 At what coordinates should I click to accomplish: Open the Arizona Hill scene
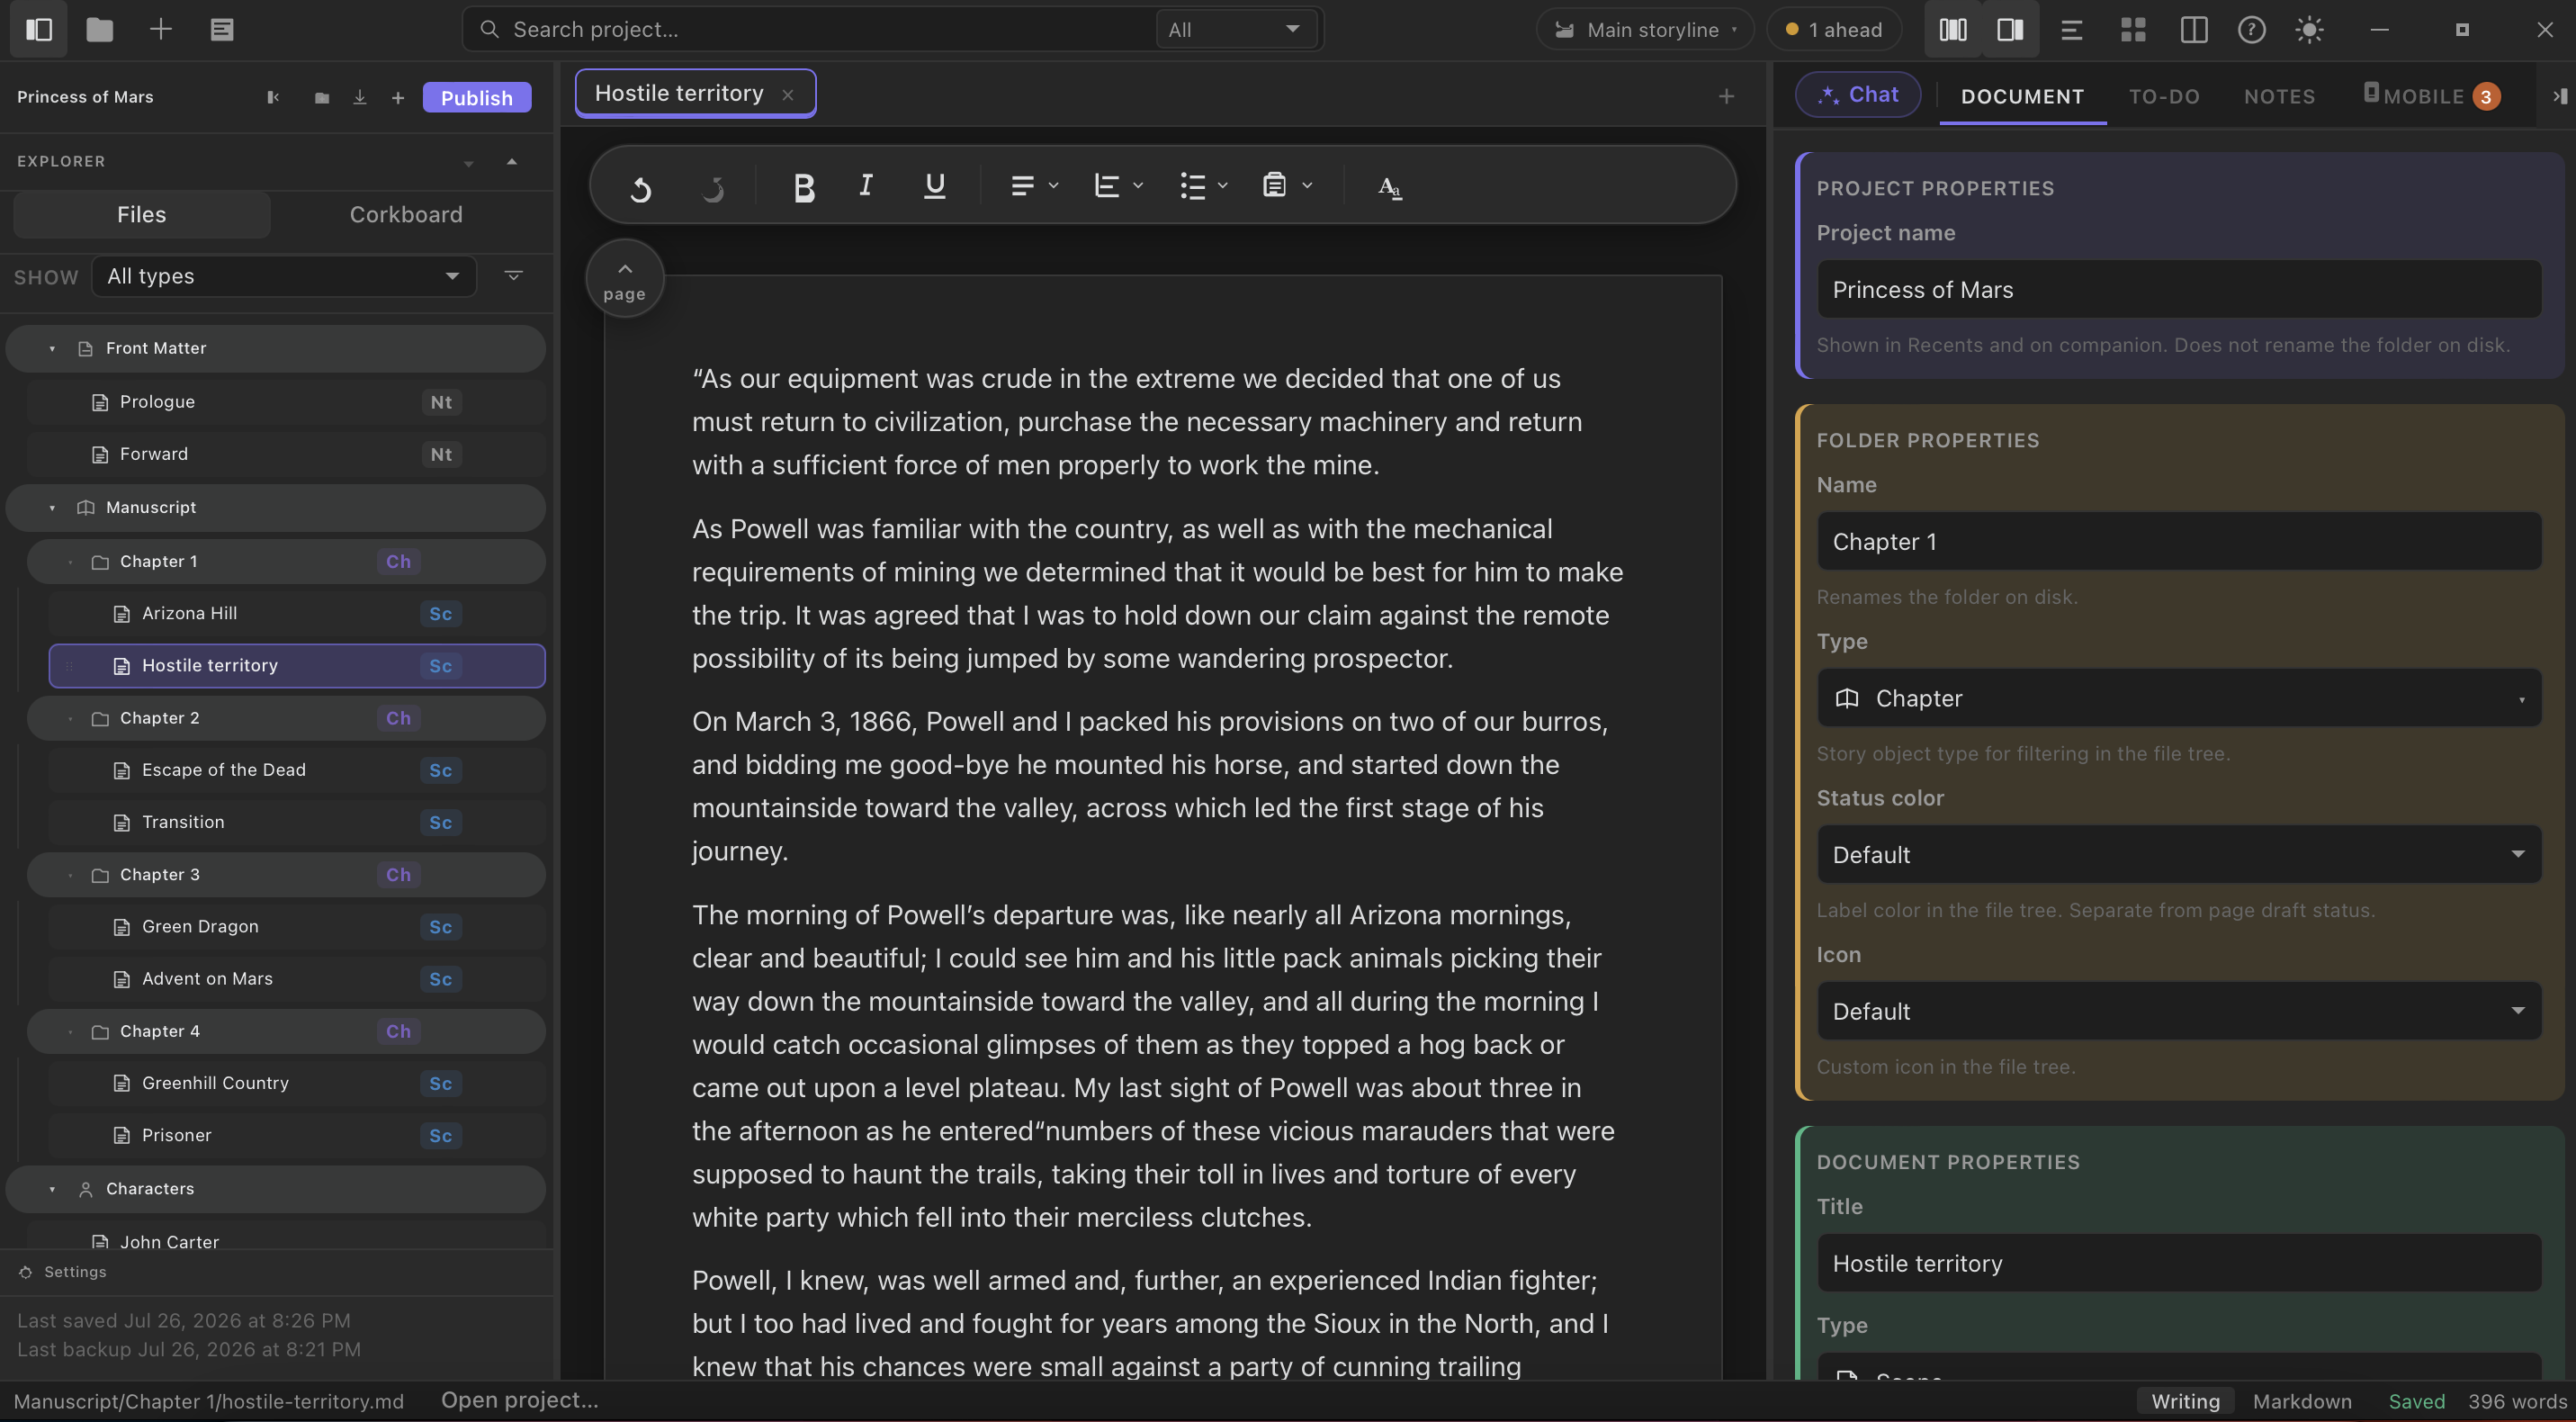[297, 614]
